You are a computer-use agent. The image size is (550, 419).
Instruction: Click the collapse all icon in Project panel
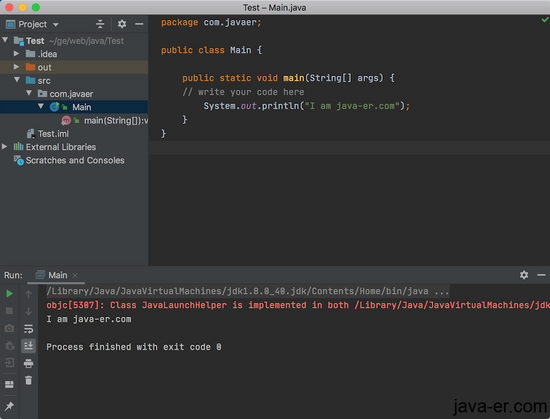coord(100,24)
